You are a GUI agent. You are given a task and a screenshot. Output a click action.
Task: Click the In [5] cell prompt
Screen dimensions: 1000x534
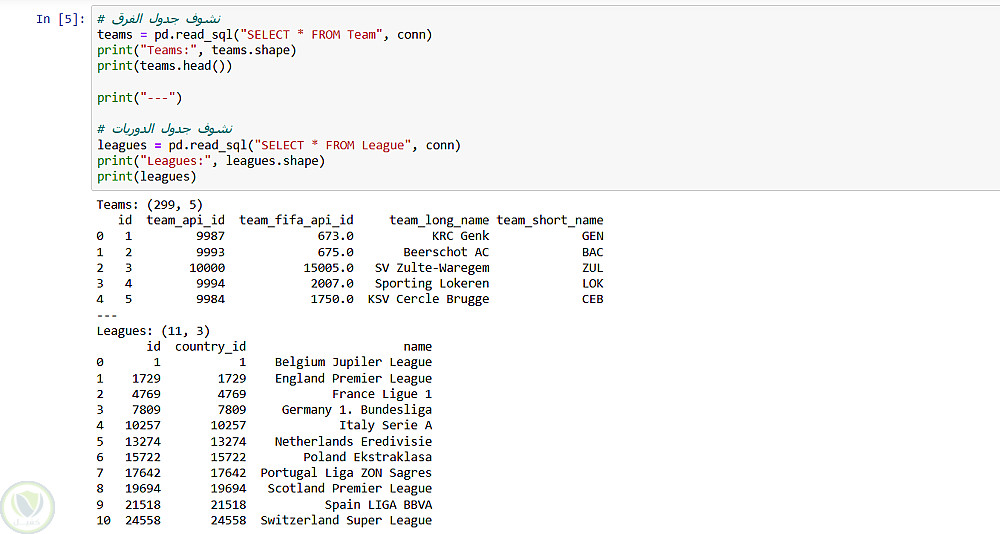point(60,19)
